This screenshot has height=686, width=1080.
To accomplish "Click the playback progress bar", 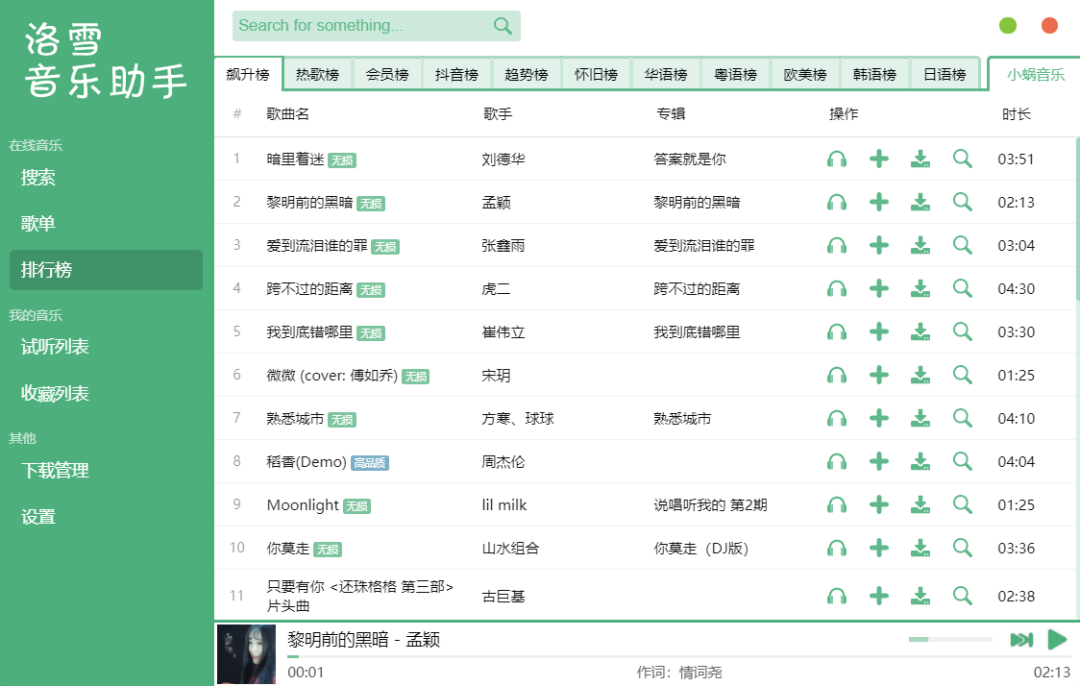I will [x=678, y=657].
